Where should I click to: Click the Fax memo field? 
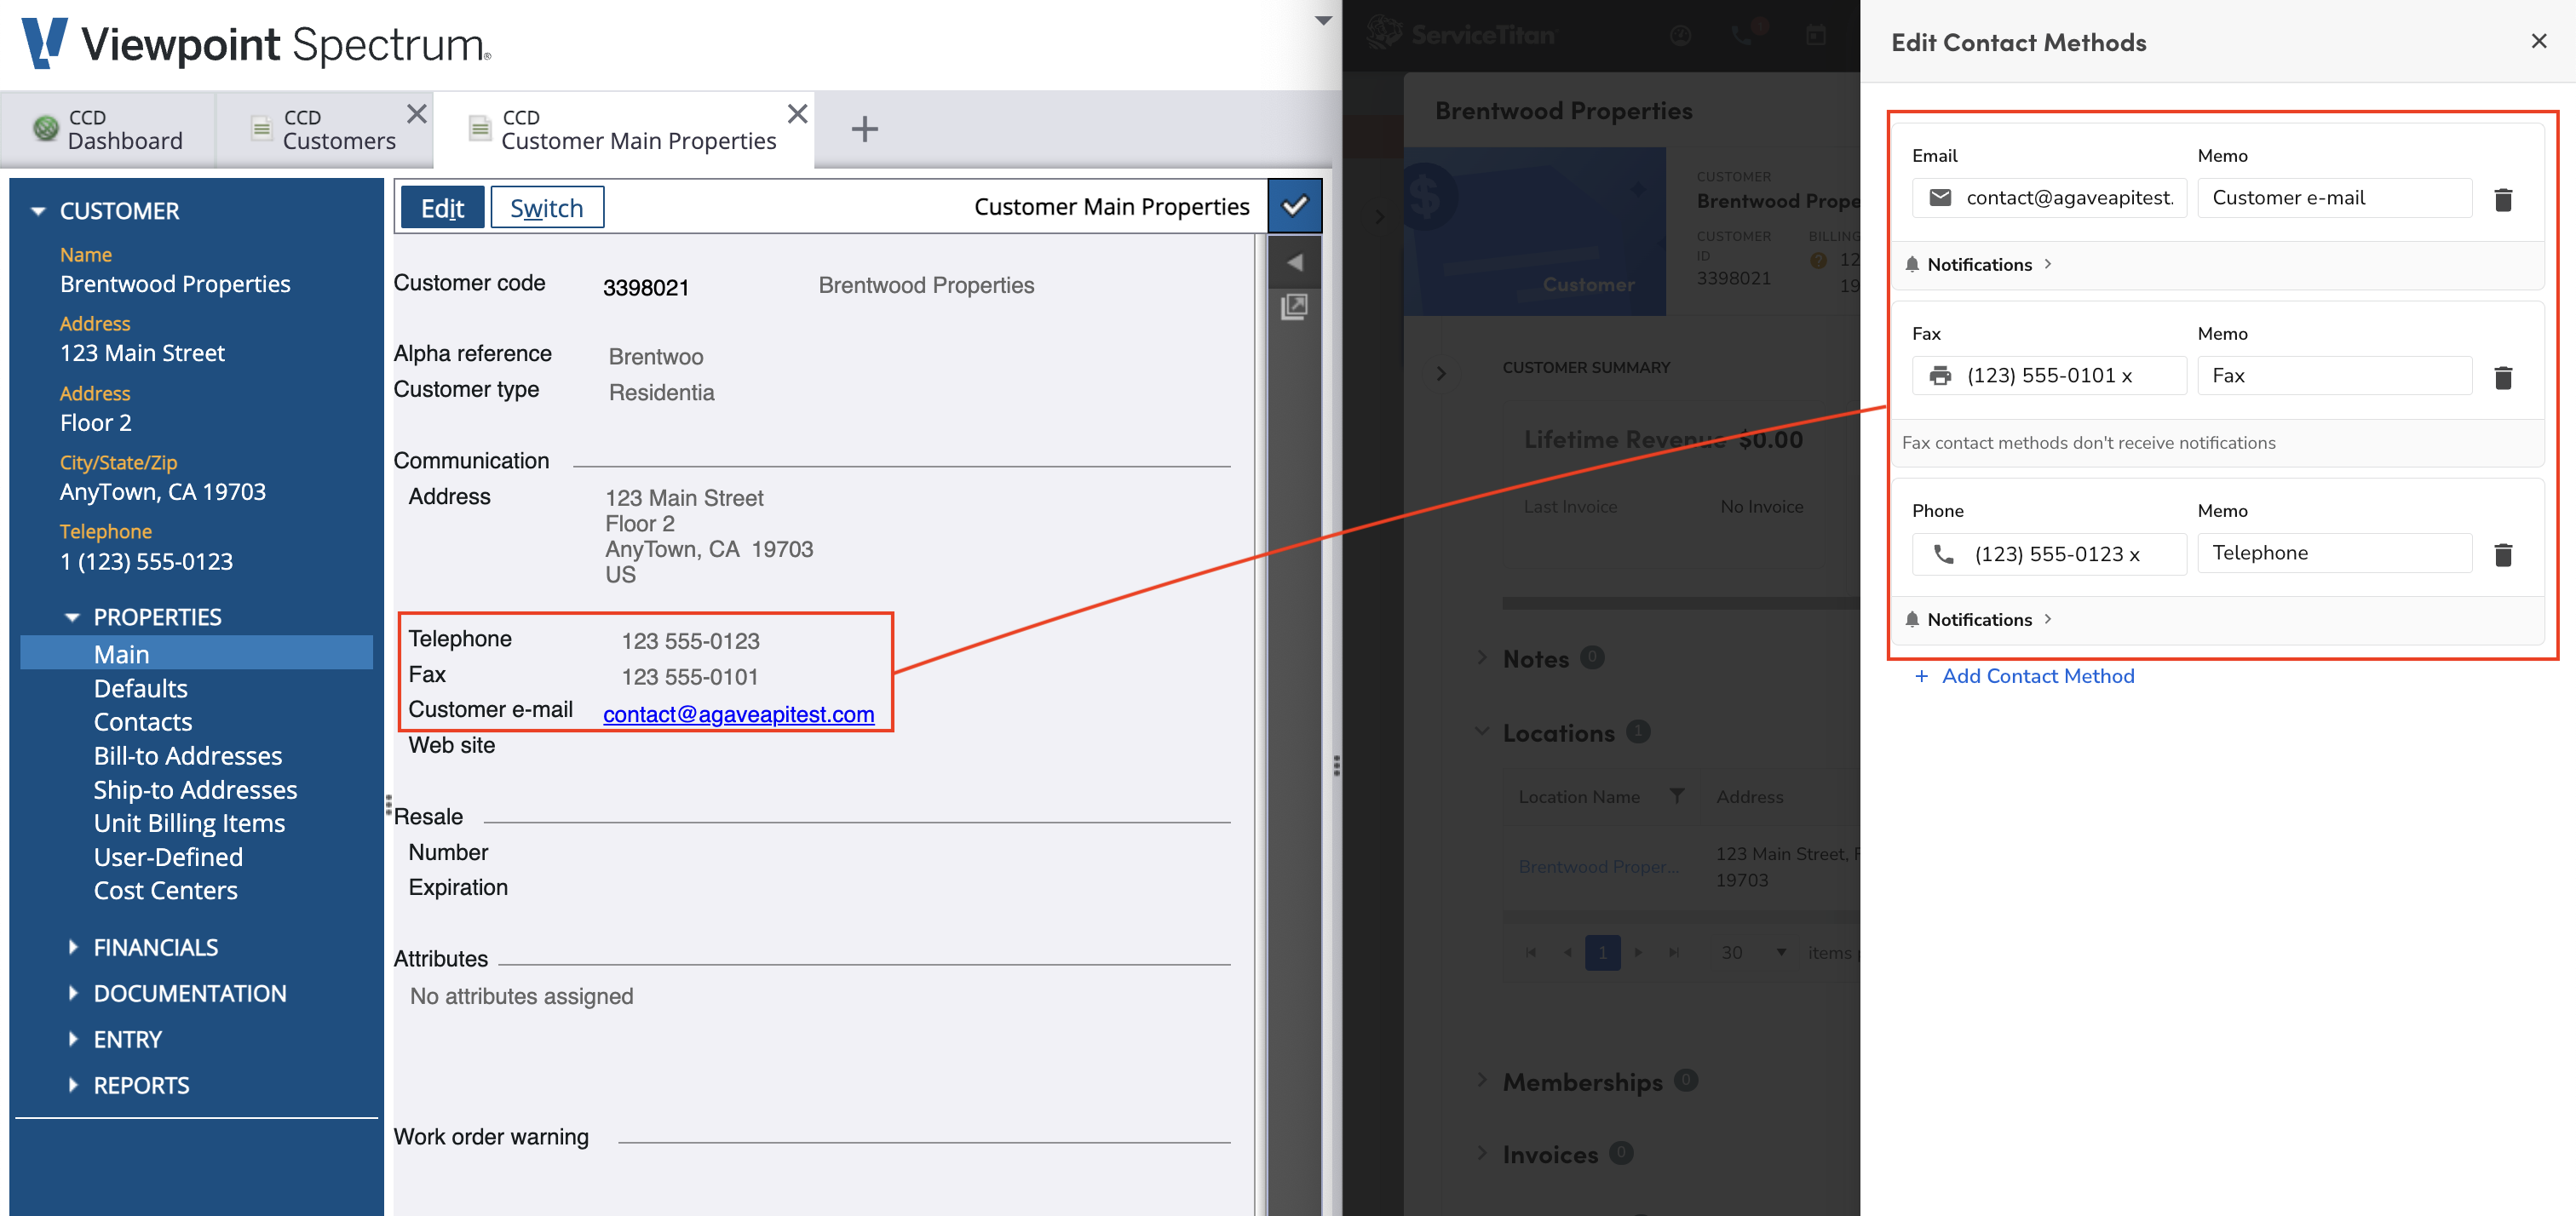click(x=2335, y=375)
